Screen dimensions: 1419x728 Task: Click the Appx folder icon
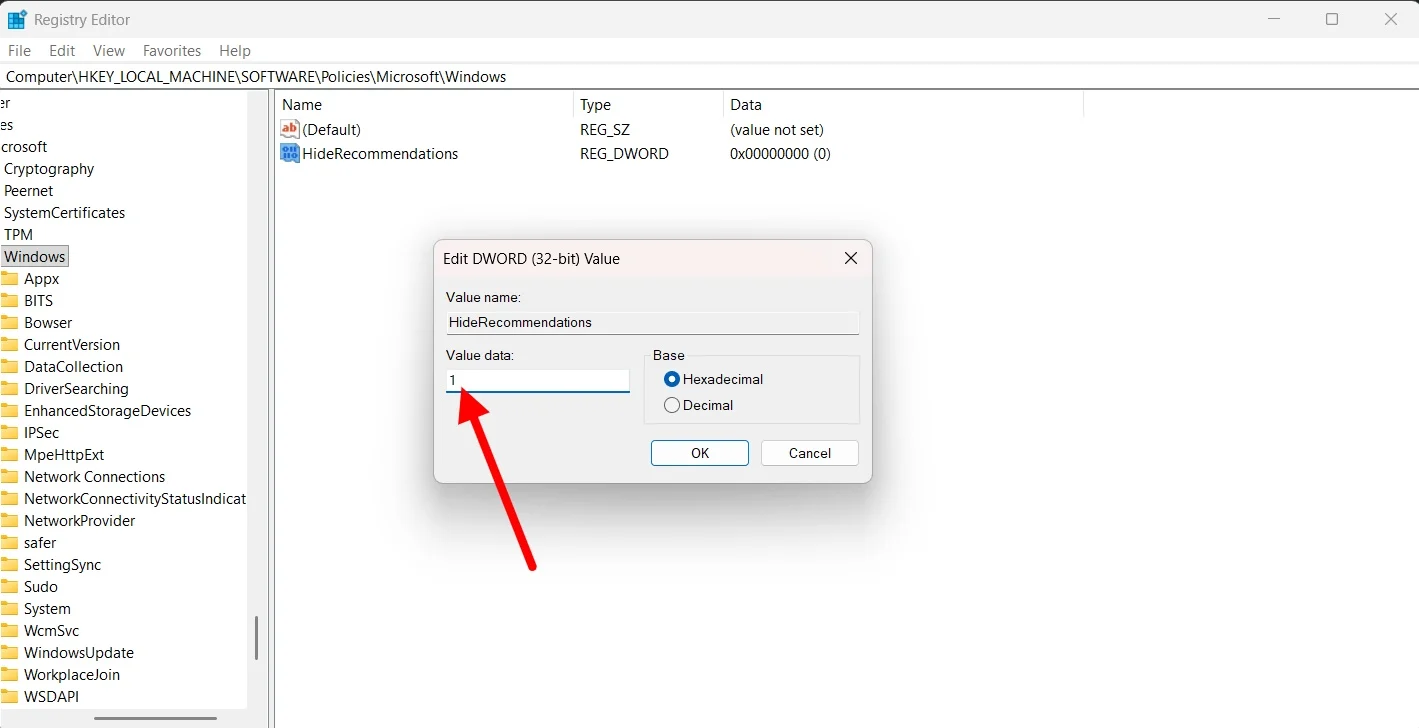[x=10, y=279]
